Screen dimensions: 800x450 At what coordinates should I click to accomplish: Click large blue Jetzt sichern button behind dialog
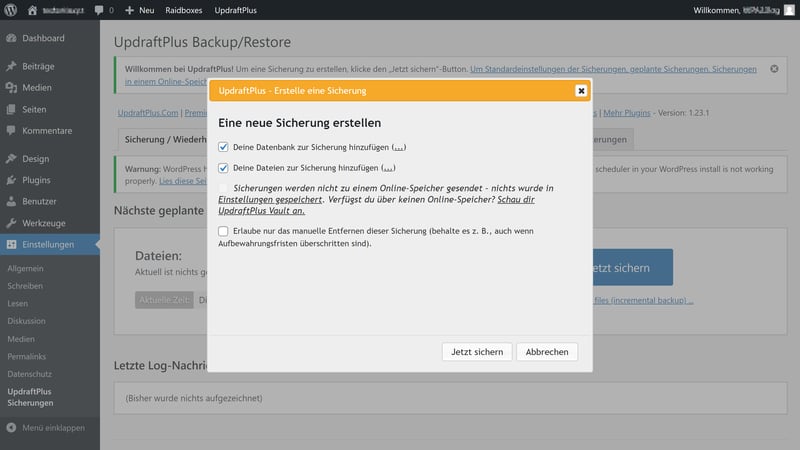point(632,267)
